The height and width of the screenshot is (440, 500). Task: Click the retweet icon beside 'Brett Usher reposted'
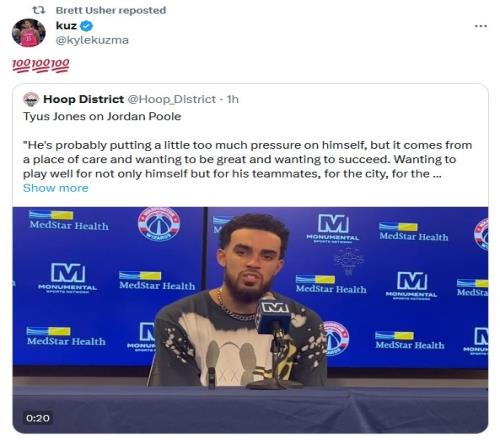click(39, 10)
